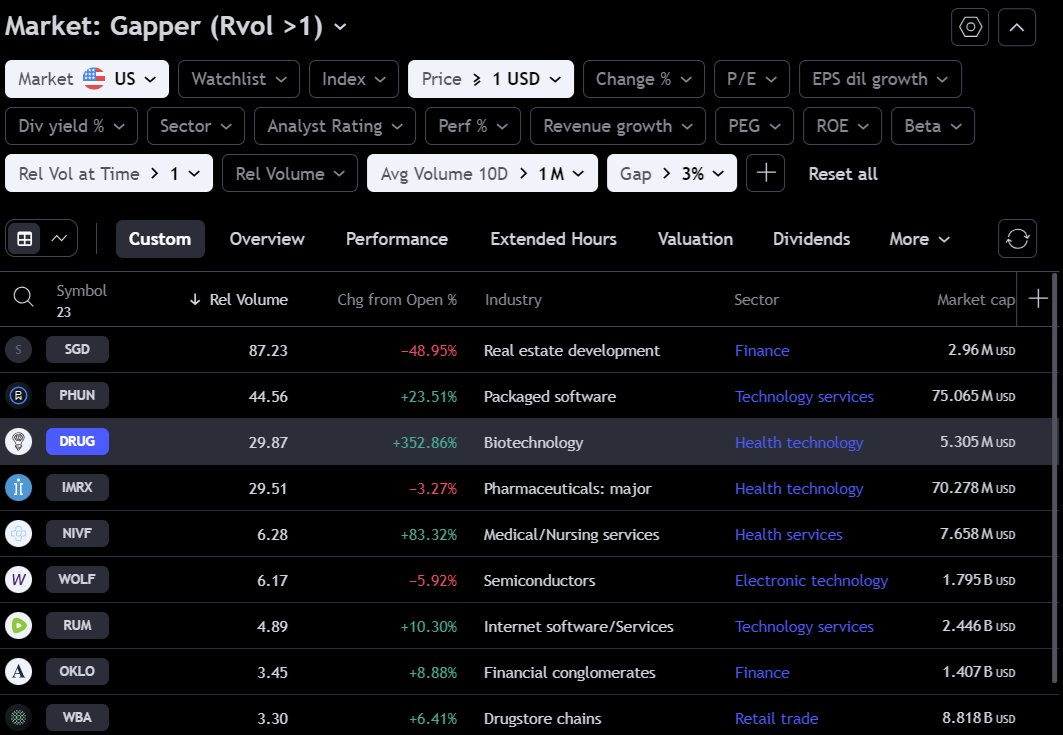Image resolution: width=1063 pixels, height=735 pixels.
Task: Switch to the Overview tab
Action: (267, 239)
